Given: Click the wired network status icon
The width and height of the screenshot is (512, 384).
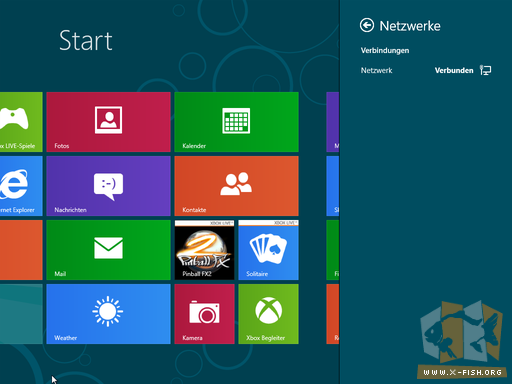Looking at the screenshot, I should pos(485,70).
